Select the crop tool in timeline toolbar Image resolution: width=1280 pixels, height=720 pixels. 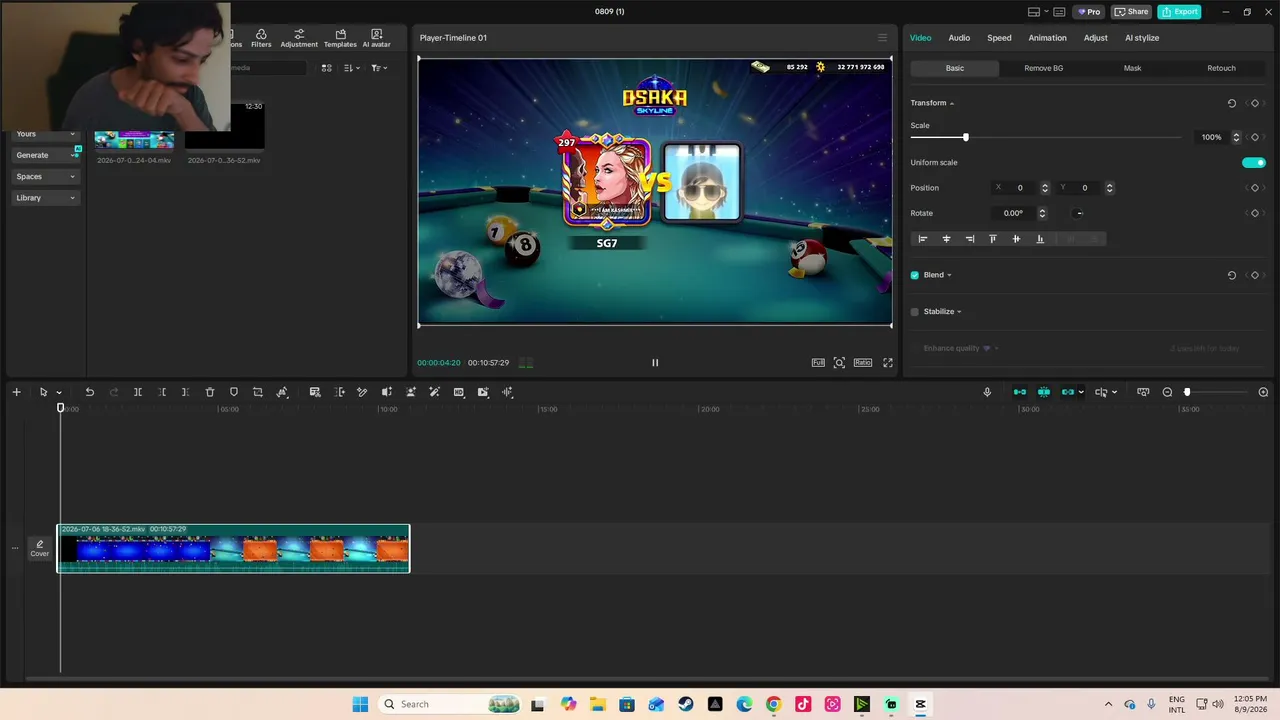pos(258,392)
